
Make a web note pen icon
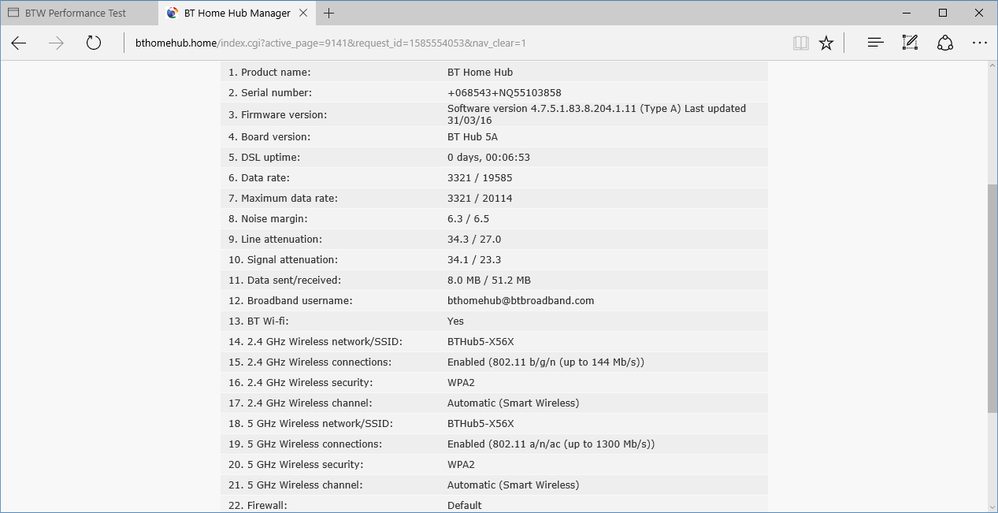click(x=910, y=43)
